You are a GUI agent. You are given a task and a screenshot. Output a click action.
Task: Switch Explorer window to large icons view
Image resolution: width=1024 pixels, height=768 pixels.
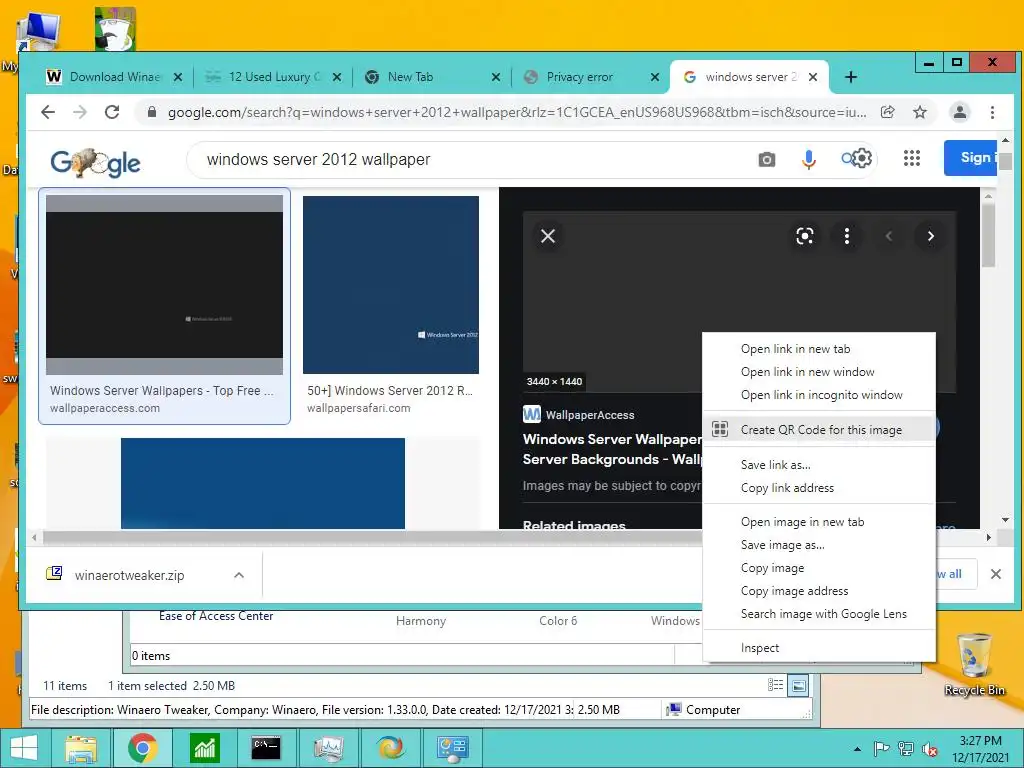pyautogui.click(x=799, y=686)
